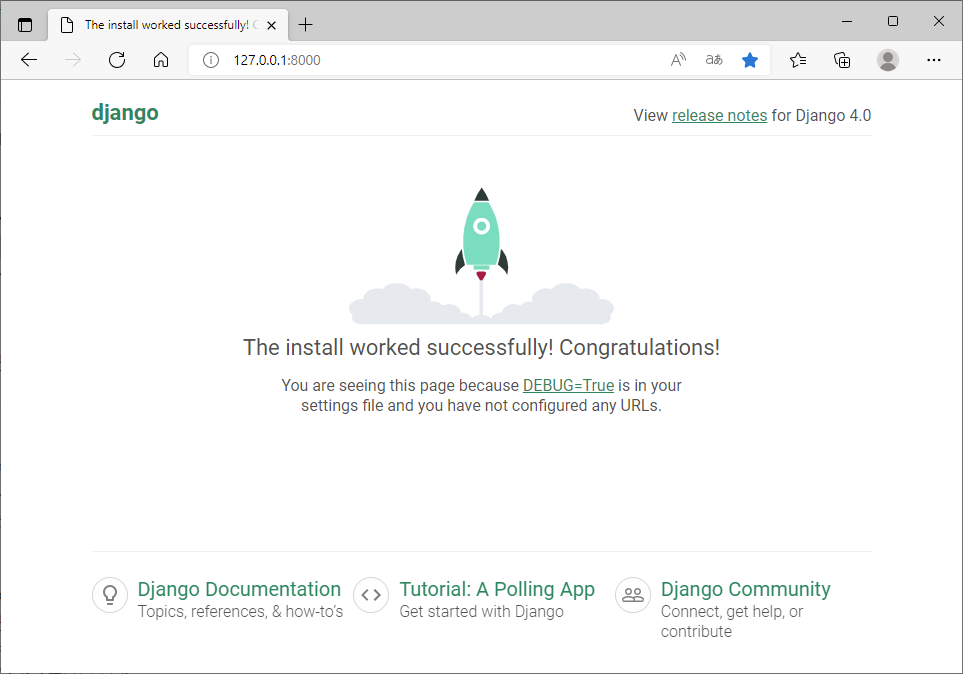Open tab actions menu icon
963x674 pixels.
[x=25, y=25]
